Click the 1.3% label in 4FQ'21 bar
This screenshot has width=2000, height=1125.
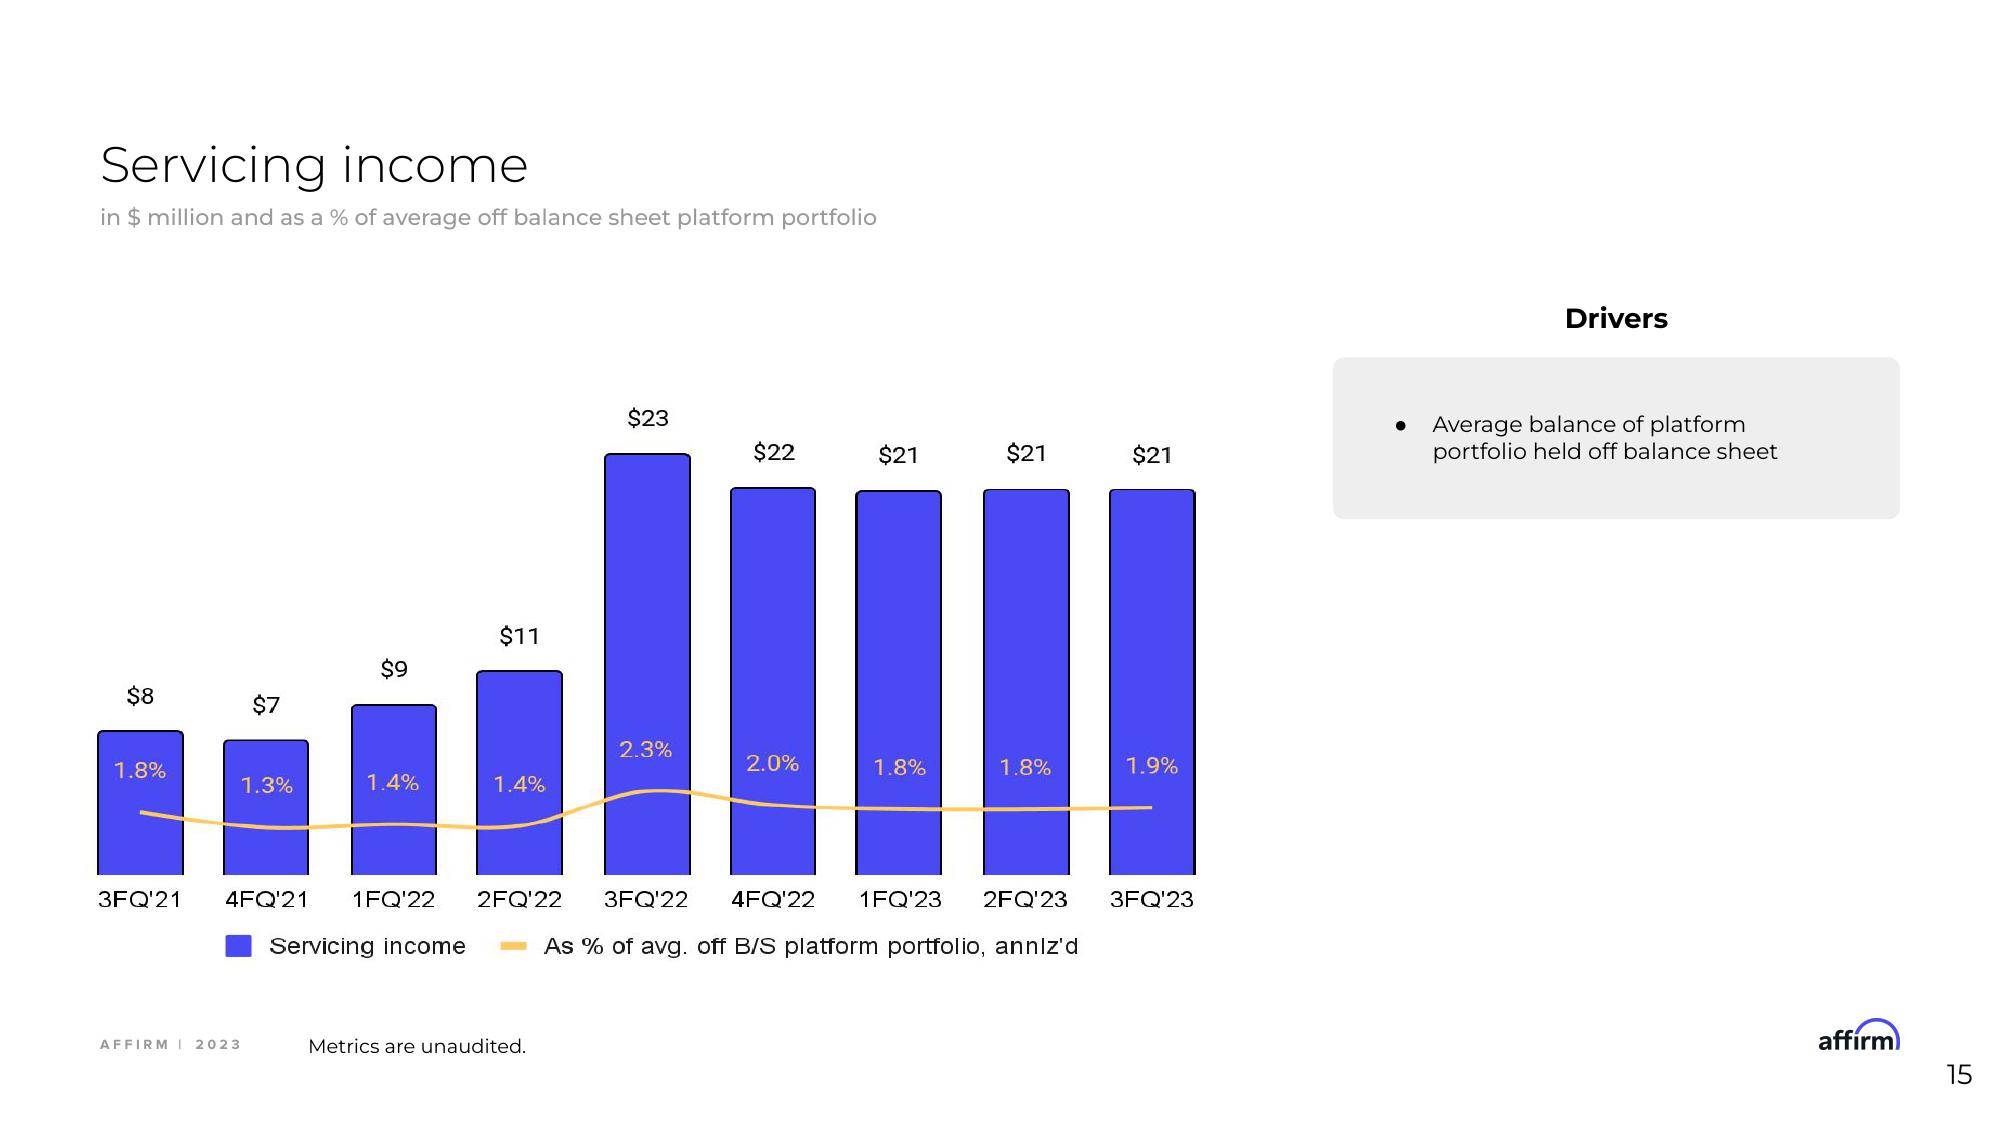(267, 785)
